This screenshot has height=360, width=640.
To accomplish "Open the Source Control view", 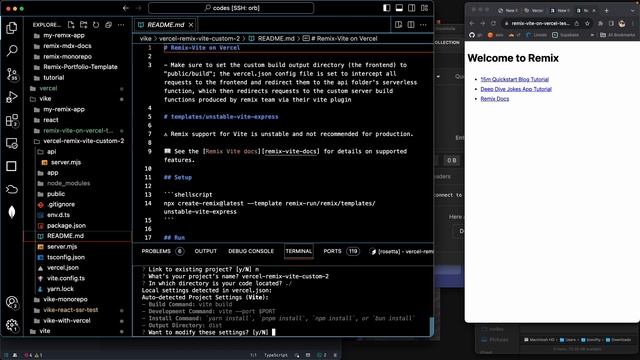I will pos(12,74).
